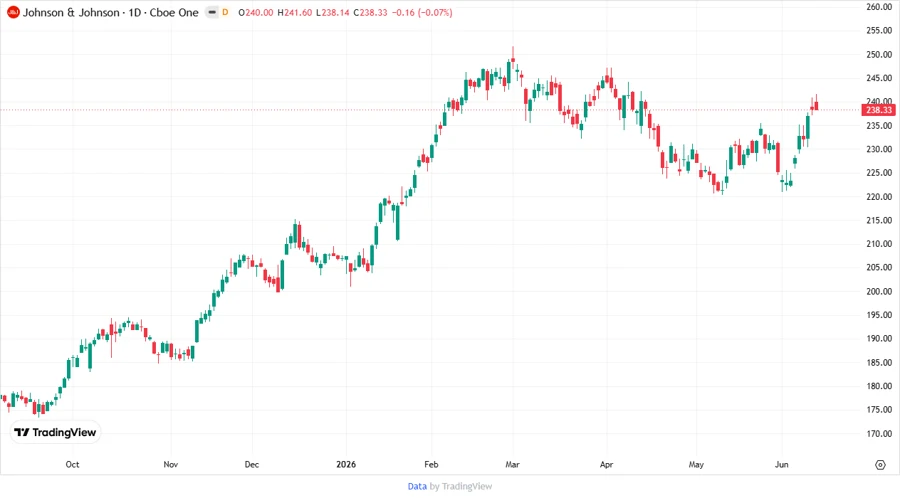Click the red 238.33 current price label
900x498 pixels.
point(878,110)
